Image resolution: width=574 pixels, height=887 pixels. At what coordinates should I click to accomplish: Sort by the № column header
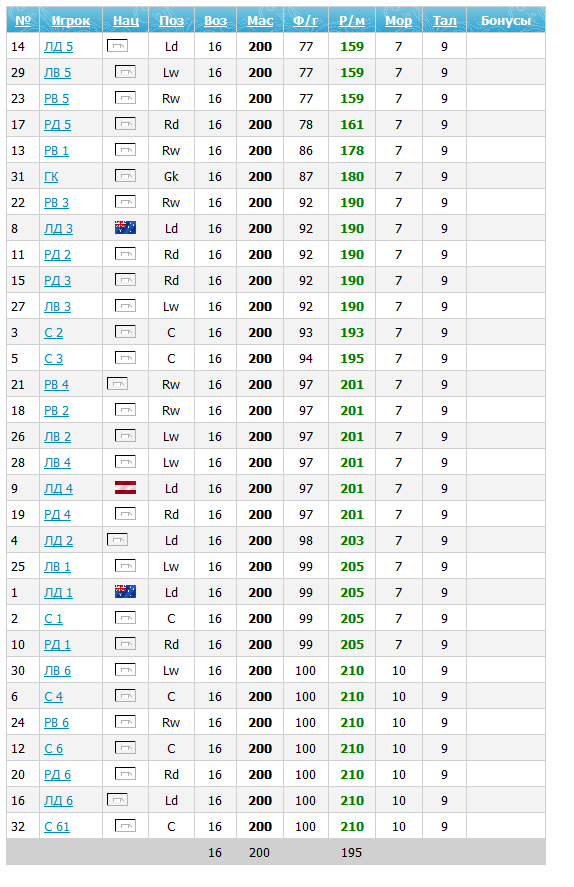tap(23, 21)
